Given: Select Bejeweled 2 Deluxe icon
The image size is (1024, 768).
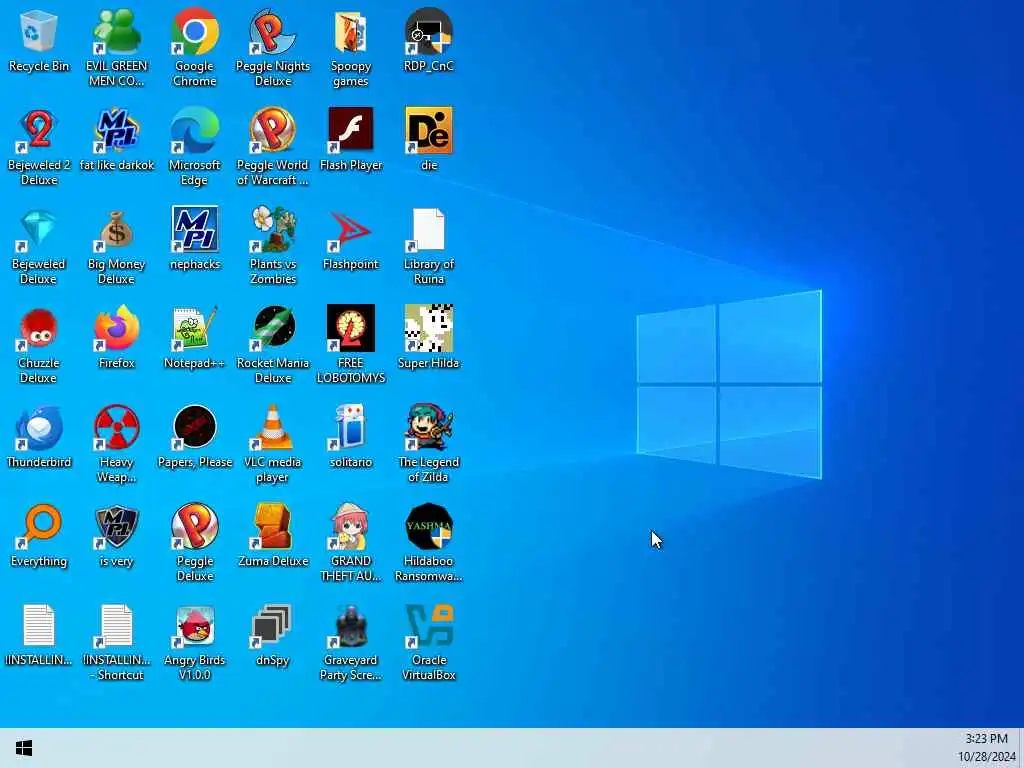Looking at the screenshot, I should point(39,130).
